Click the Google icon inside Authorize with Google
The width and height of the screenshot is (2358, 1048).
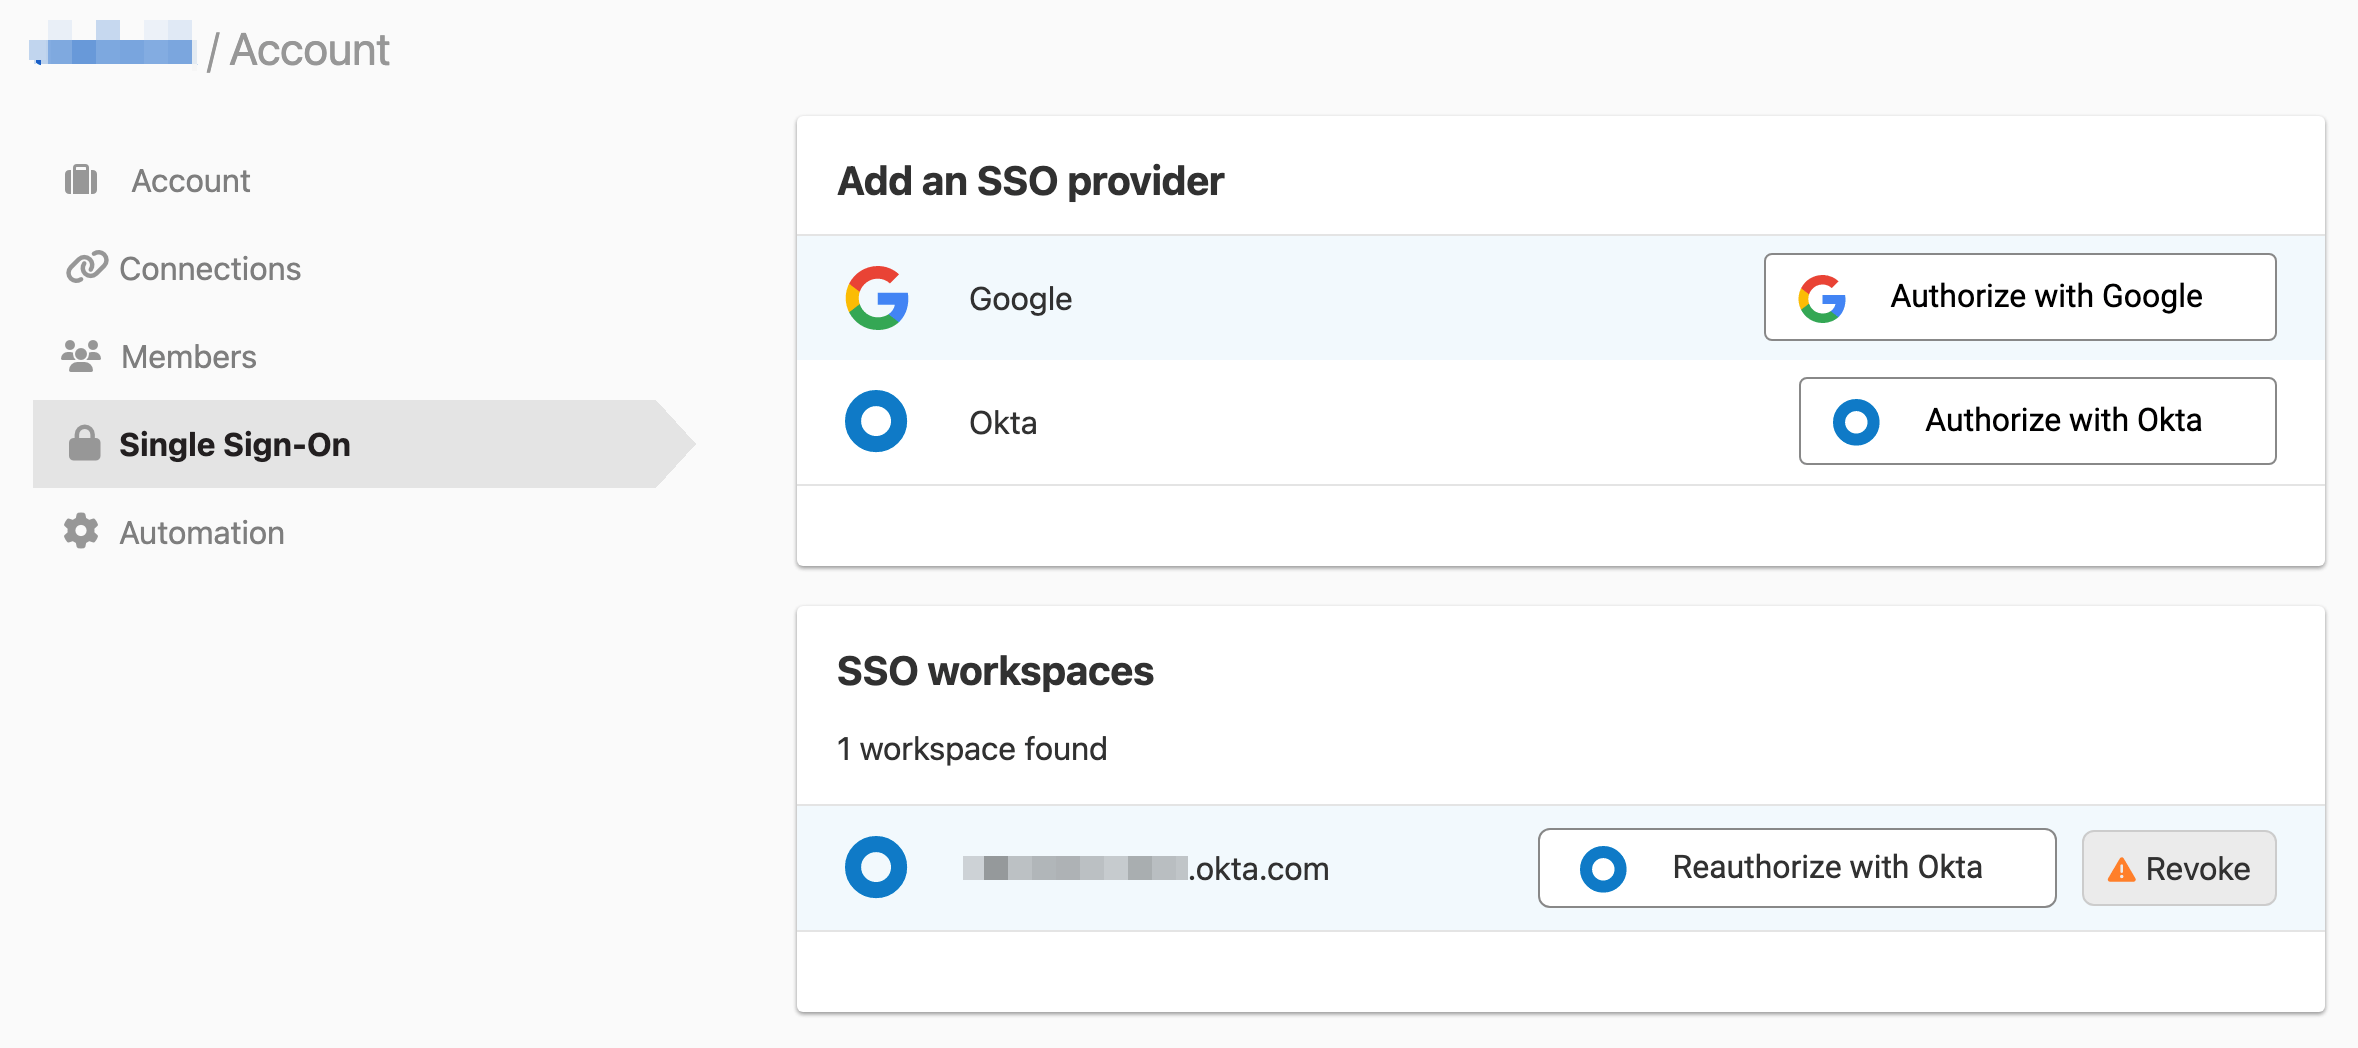(x=1822, y=297)
